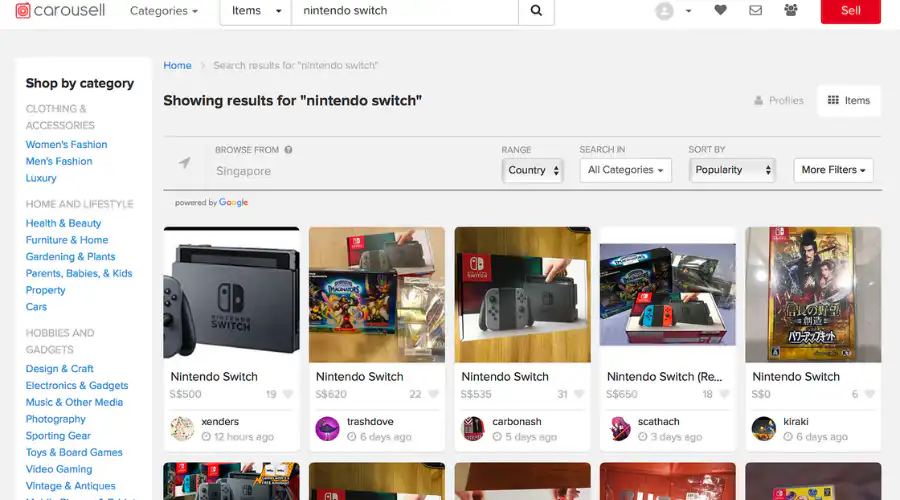The image size is (900, 500).
Task: Like the S$620 Nintendo Switch listing
Action: pos(433,394)
